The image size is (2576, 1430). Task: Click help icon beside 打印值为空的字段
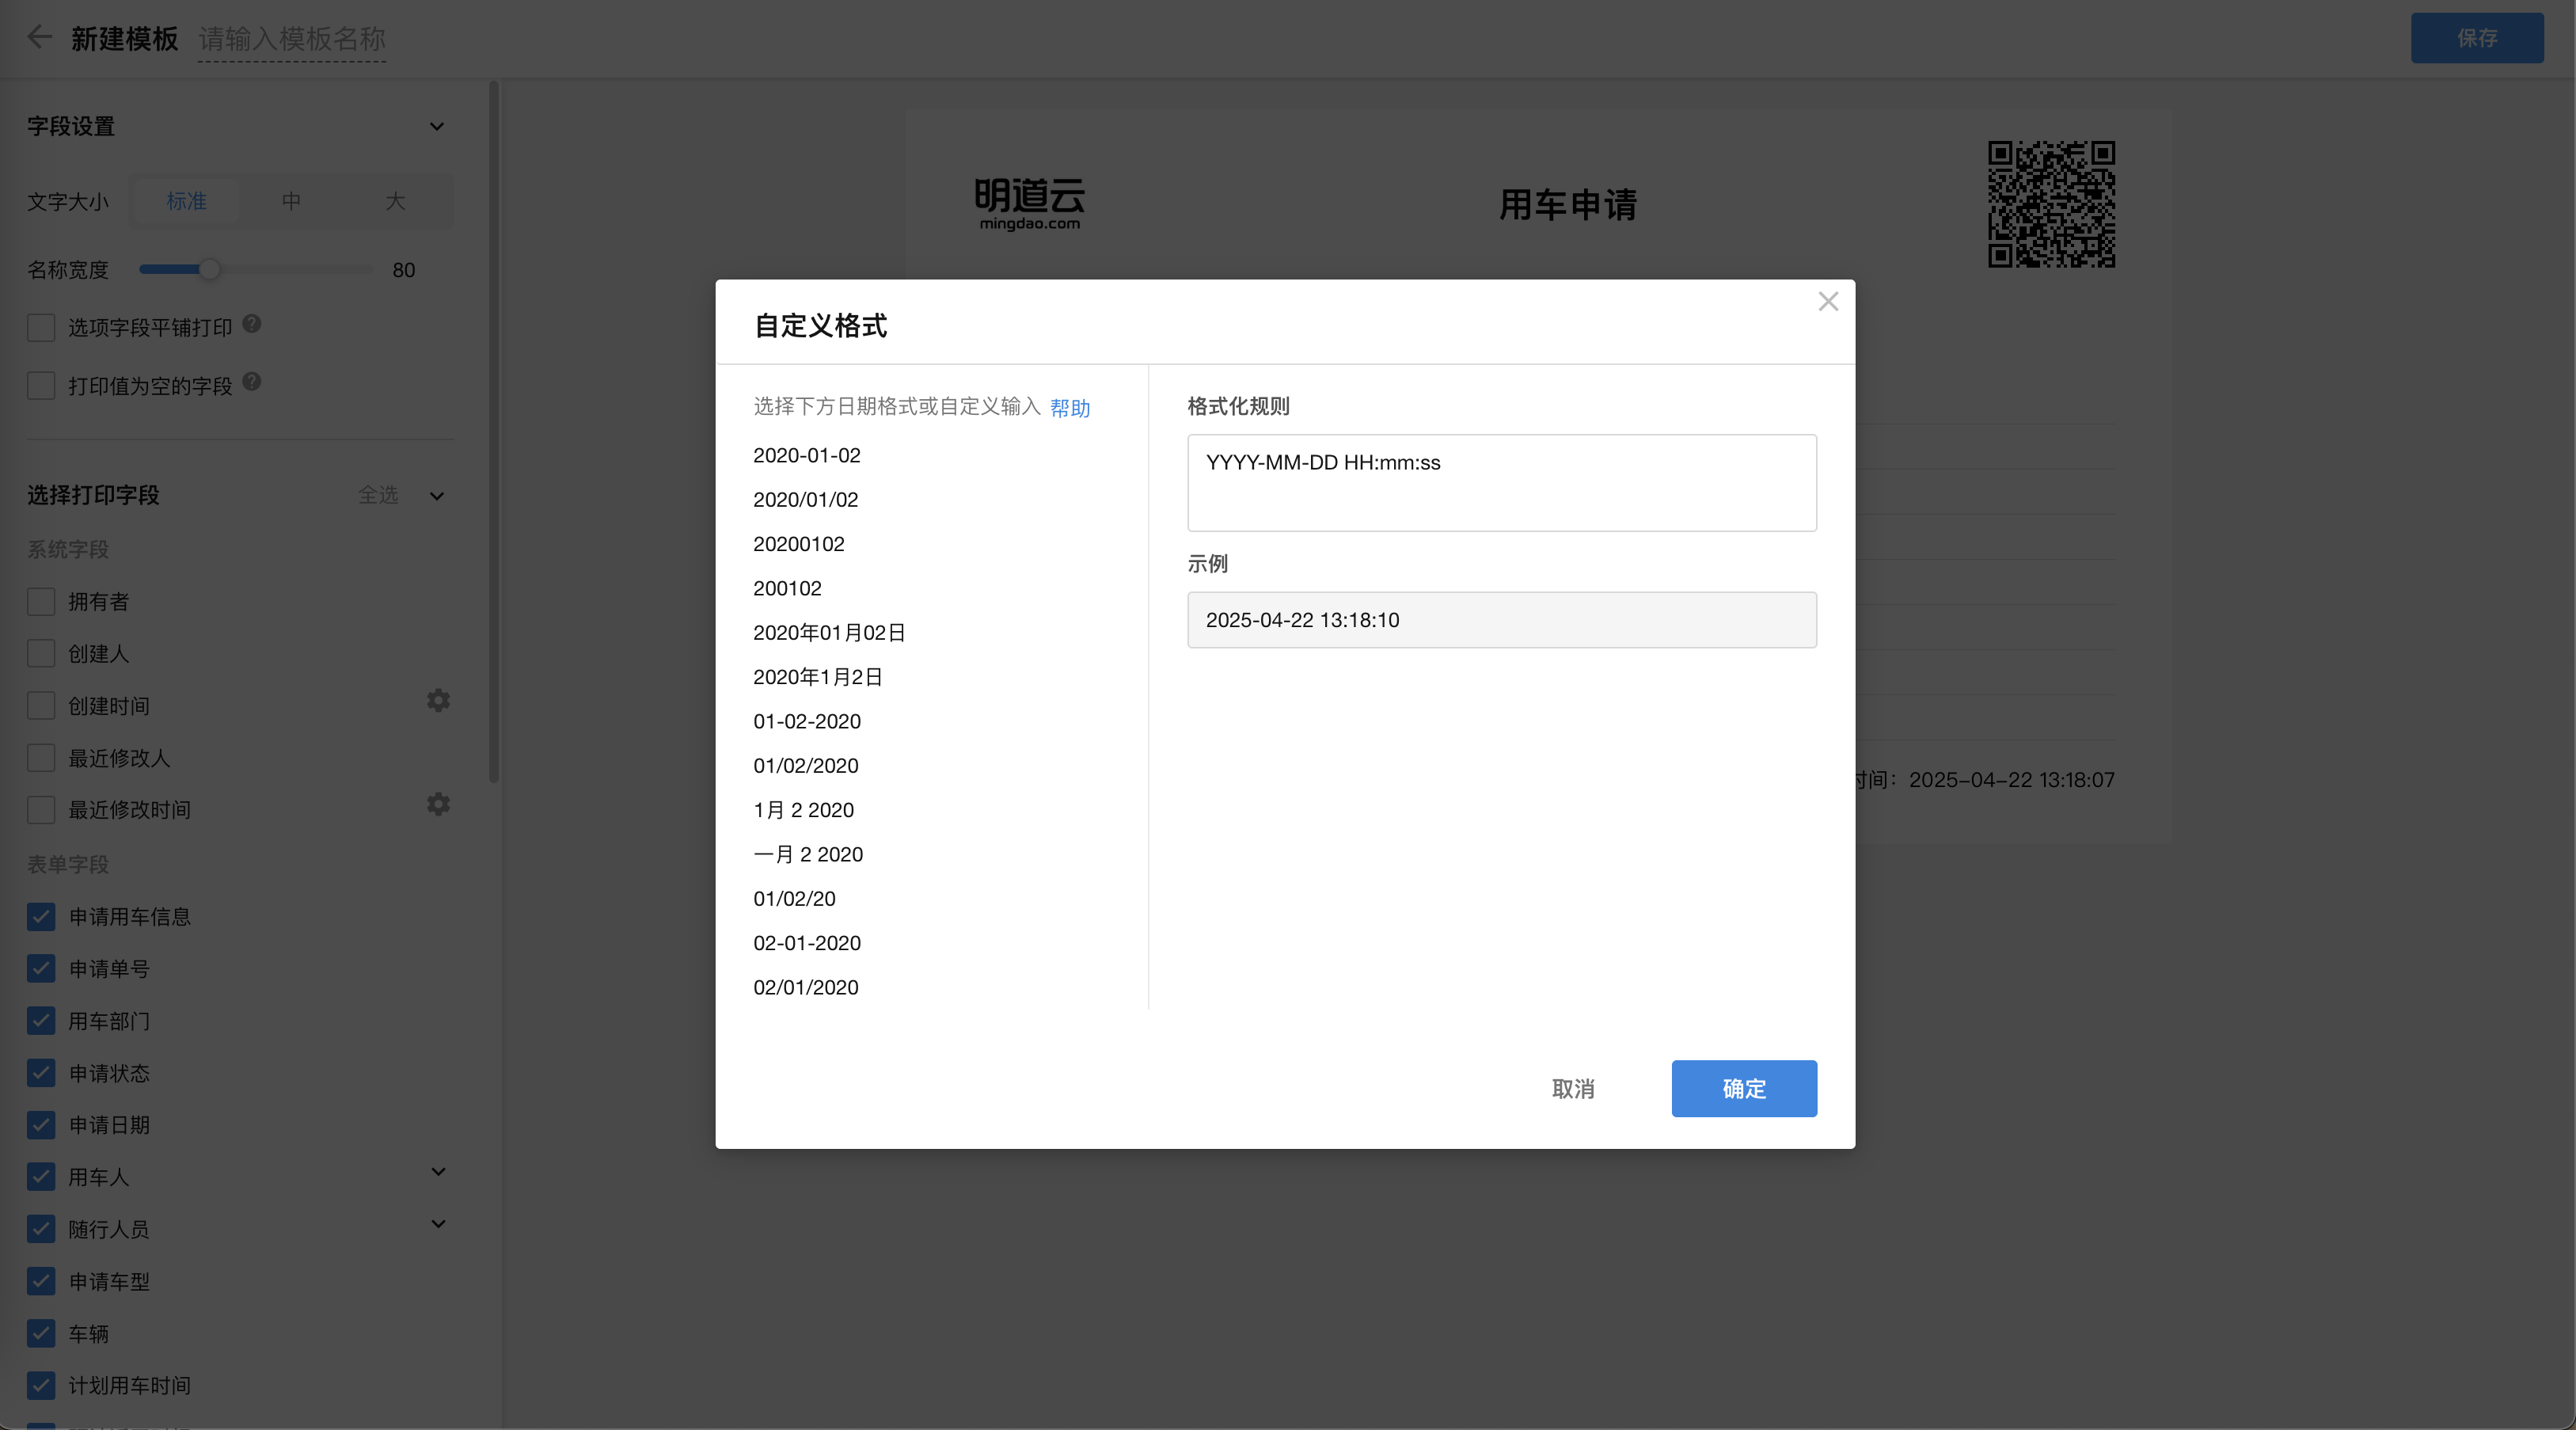252,382
